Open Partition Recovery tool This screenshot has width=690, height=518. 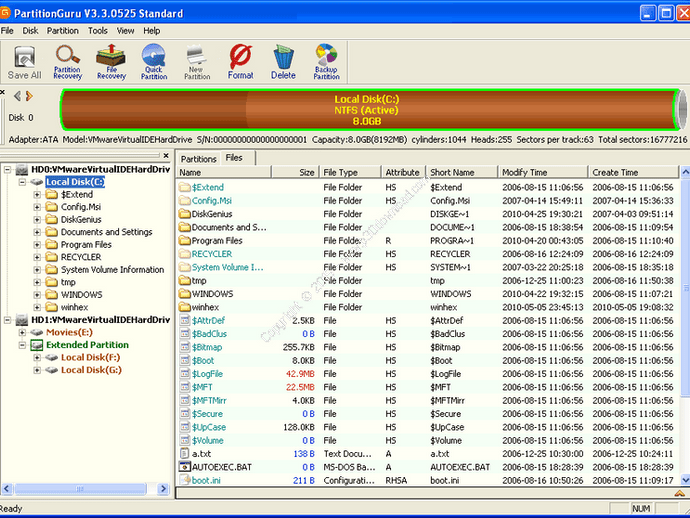point(67,62)
